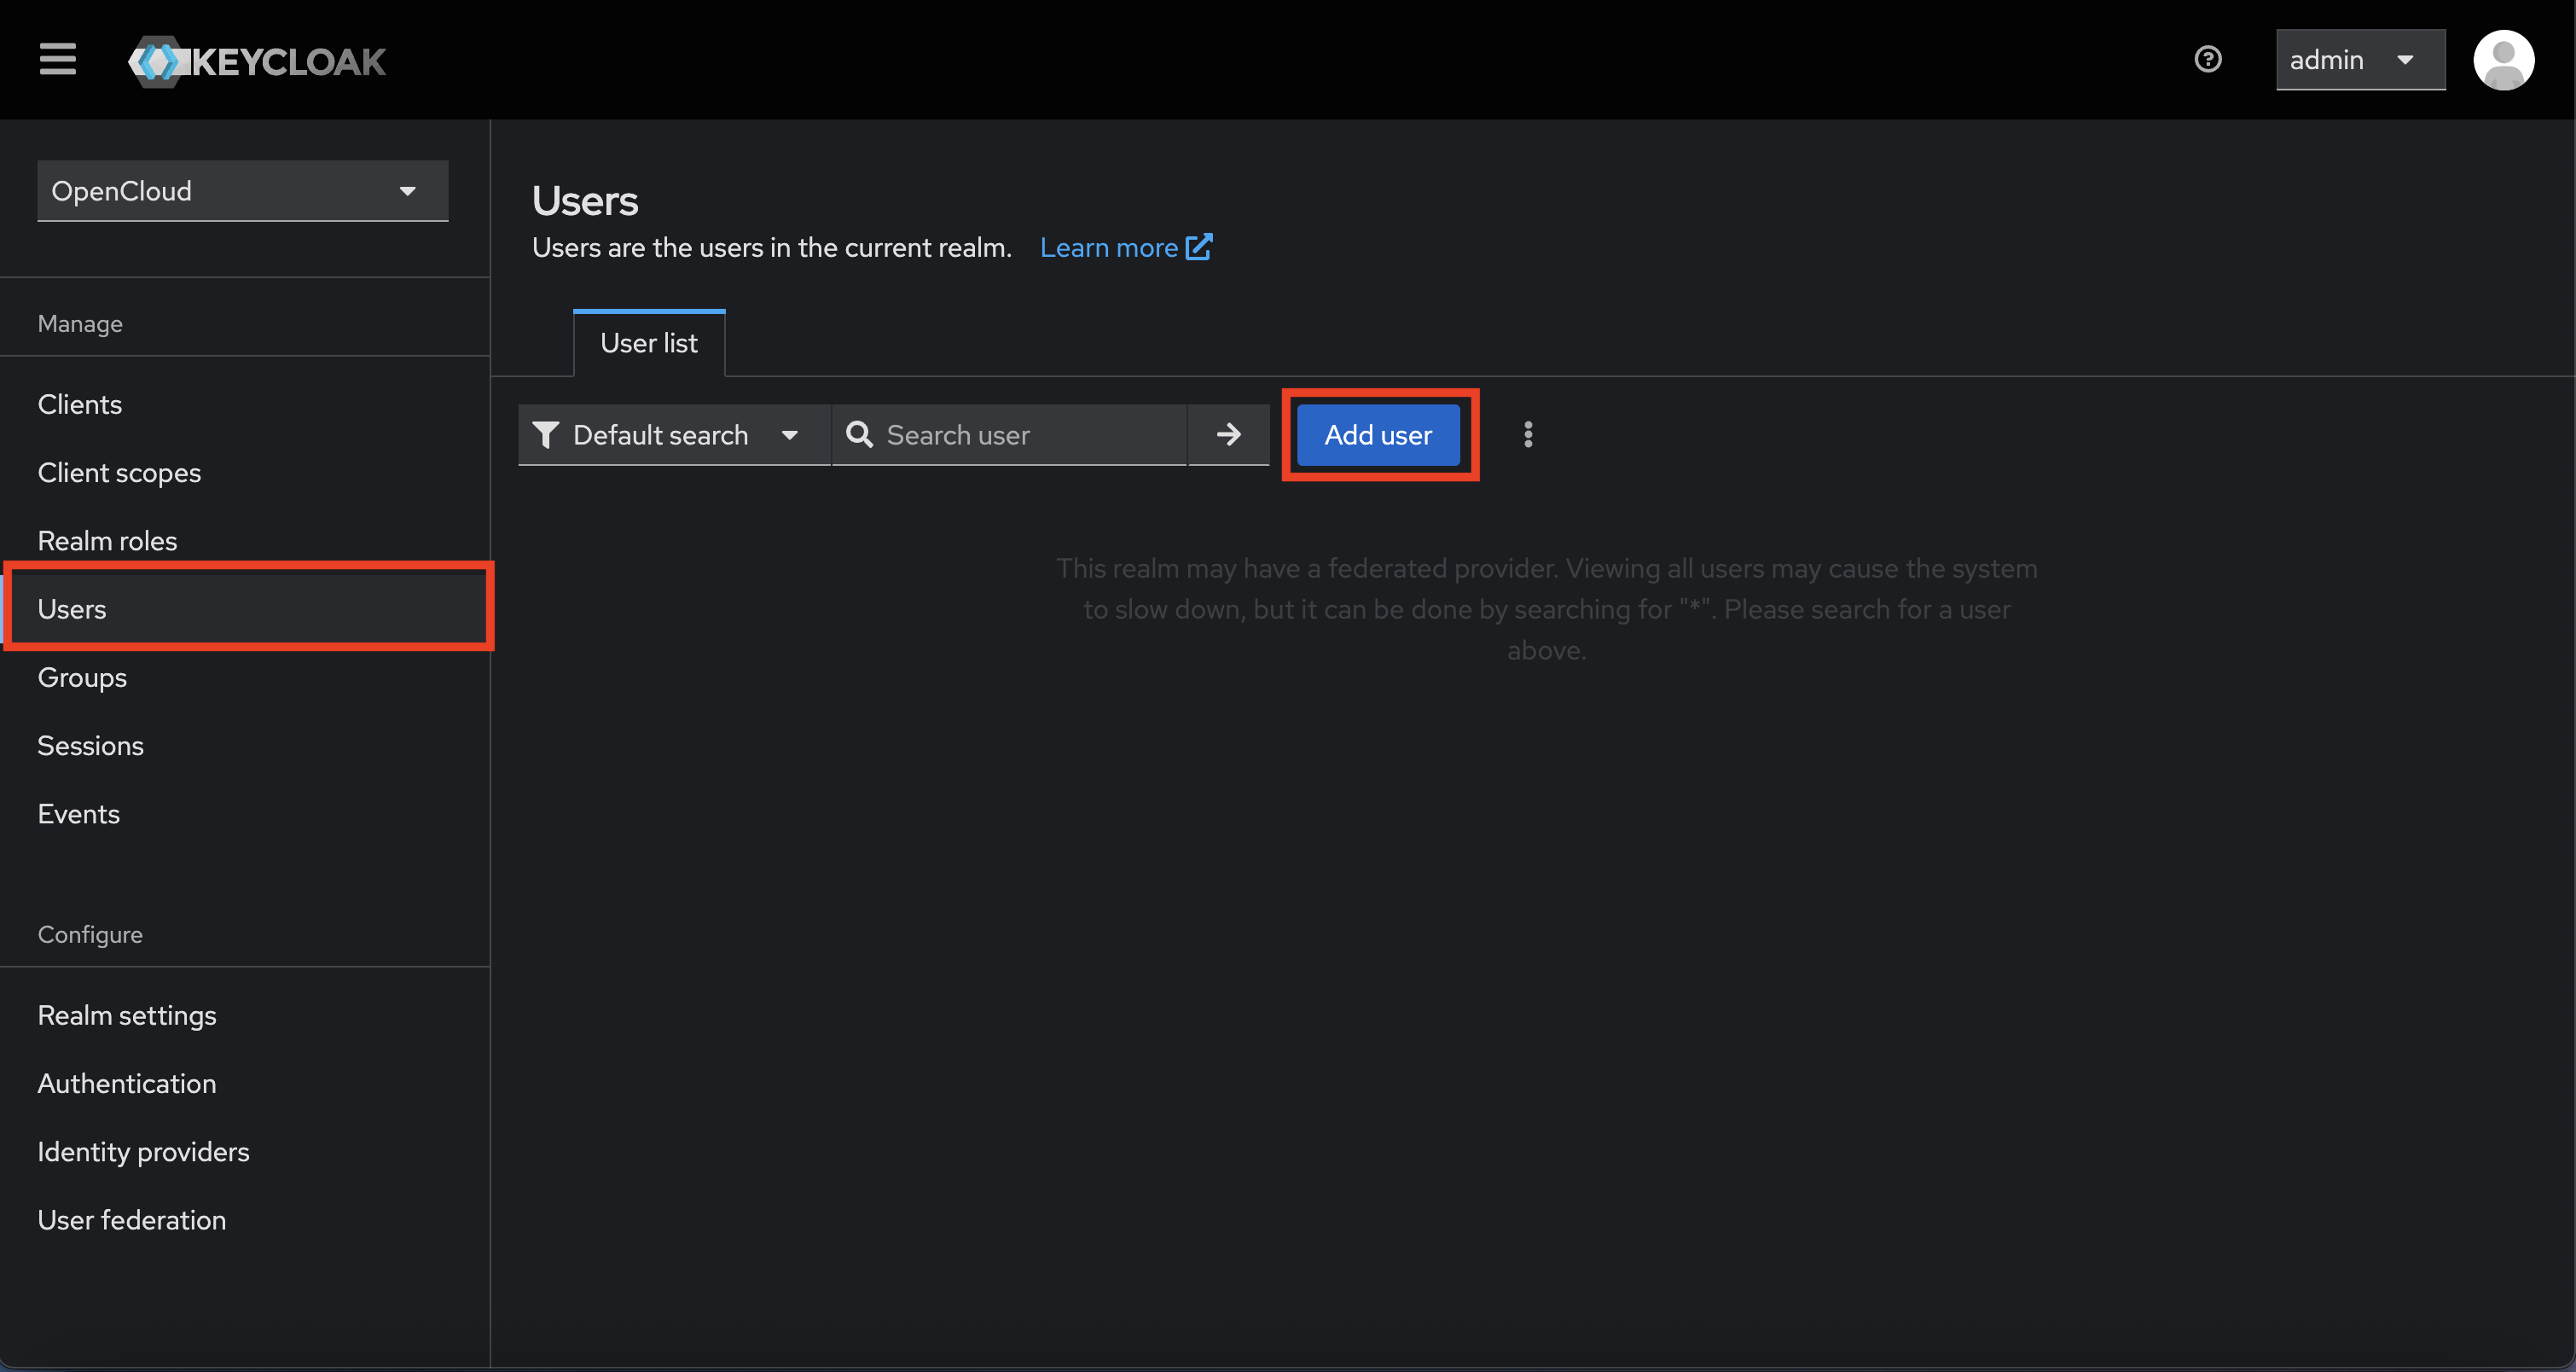Switch to the User list tab
This screenshot has height=1372, width=2576.
point(648,343)
